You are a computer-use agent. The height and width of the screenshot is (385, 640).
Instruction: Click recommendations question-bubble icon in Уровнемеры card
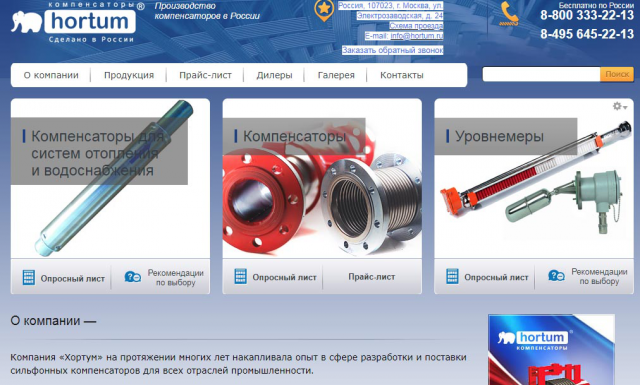[x=556, y=276]
